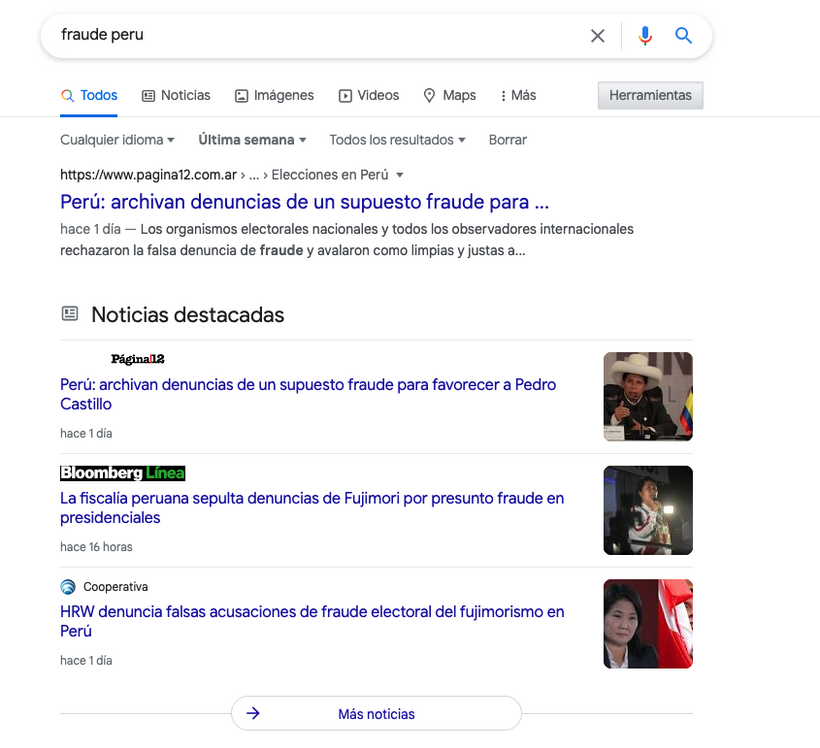
Task: Click the Página12 logo in top stories
Action: pos(138,359)
